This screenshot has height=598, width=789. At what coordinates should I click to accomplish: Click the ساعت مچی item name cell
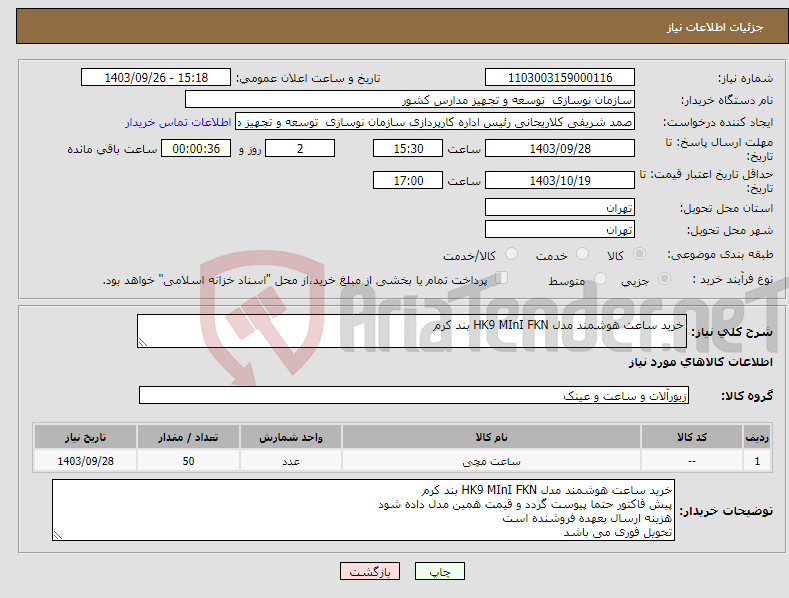491,461
